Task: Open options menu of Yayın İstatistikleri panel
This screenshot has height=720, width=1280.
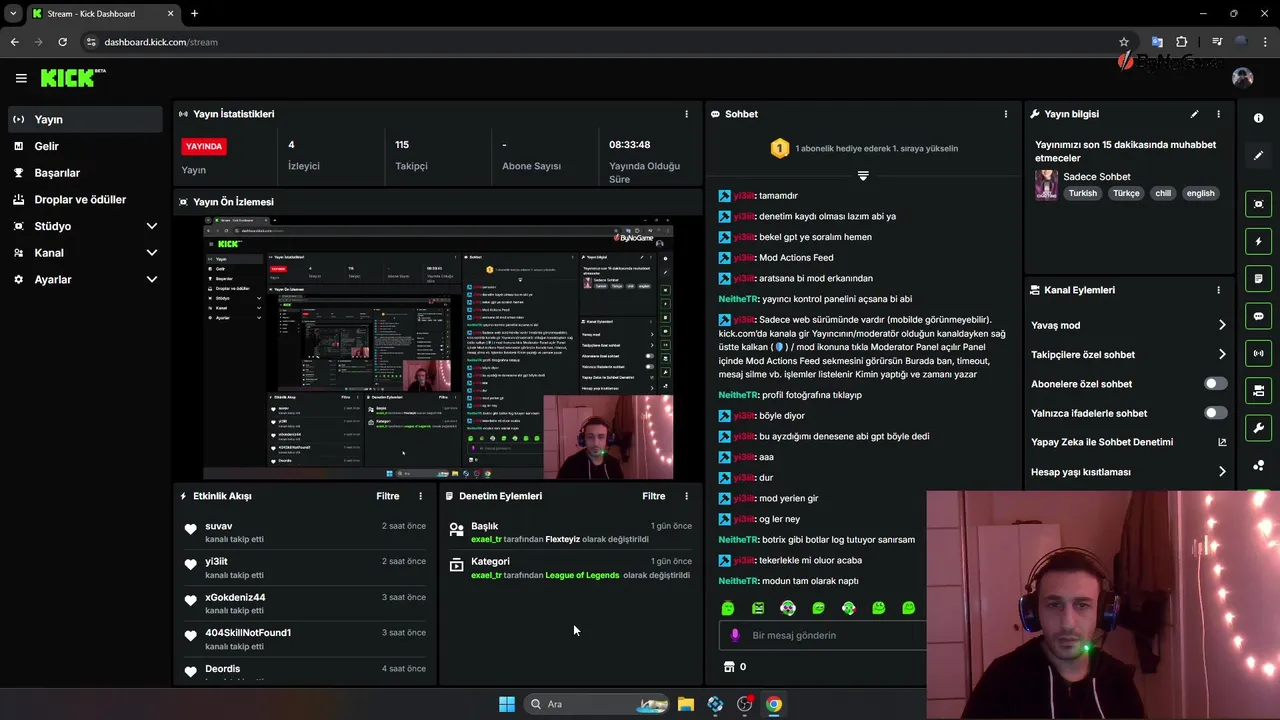Action: pos(686,114)
